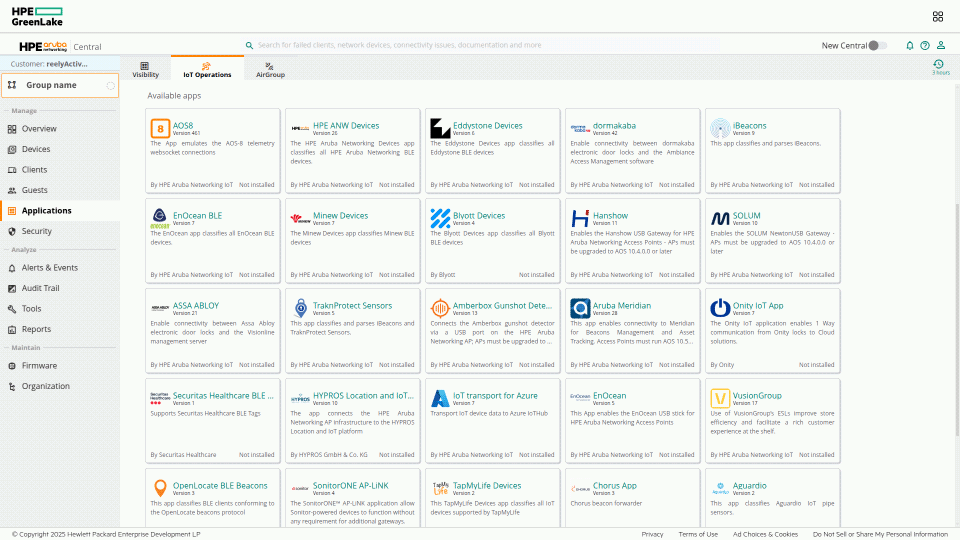Toggle the New Central switch
This screenshot has width=960, height=540.
tap(877, 45)
